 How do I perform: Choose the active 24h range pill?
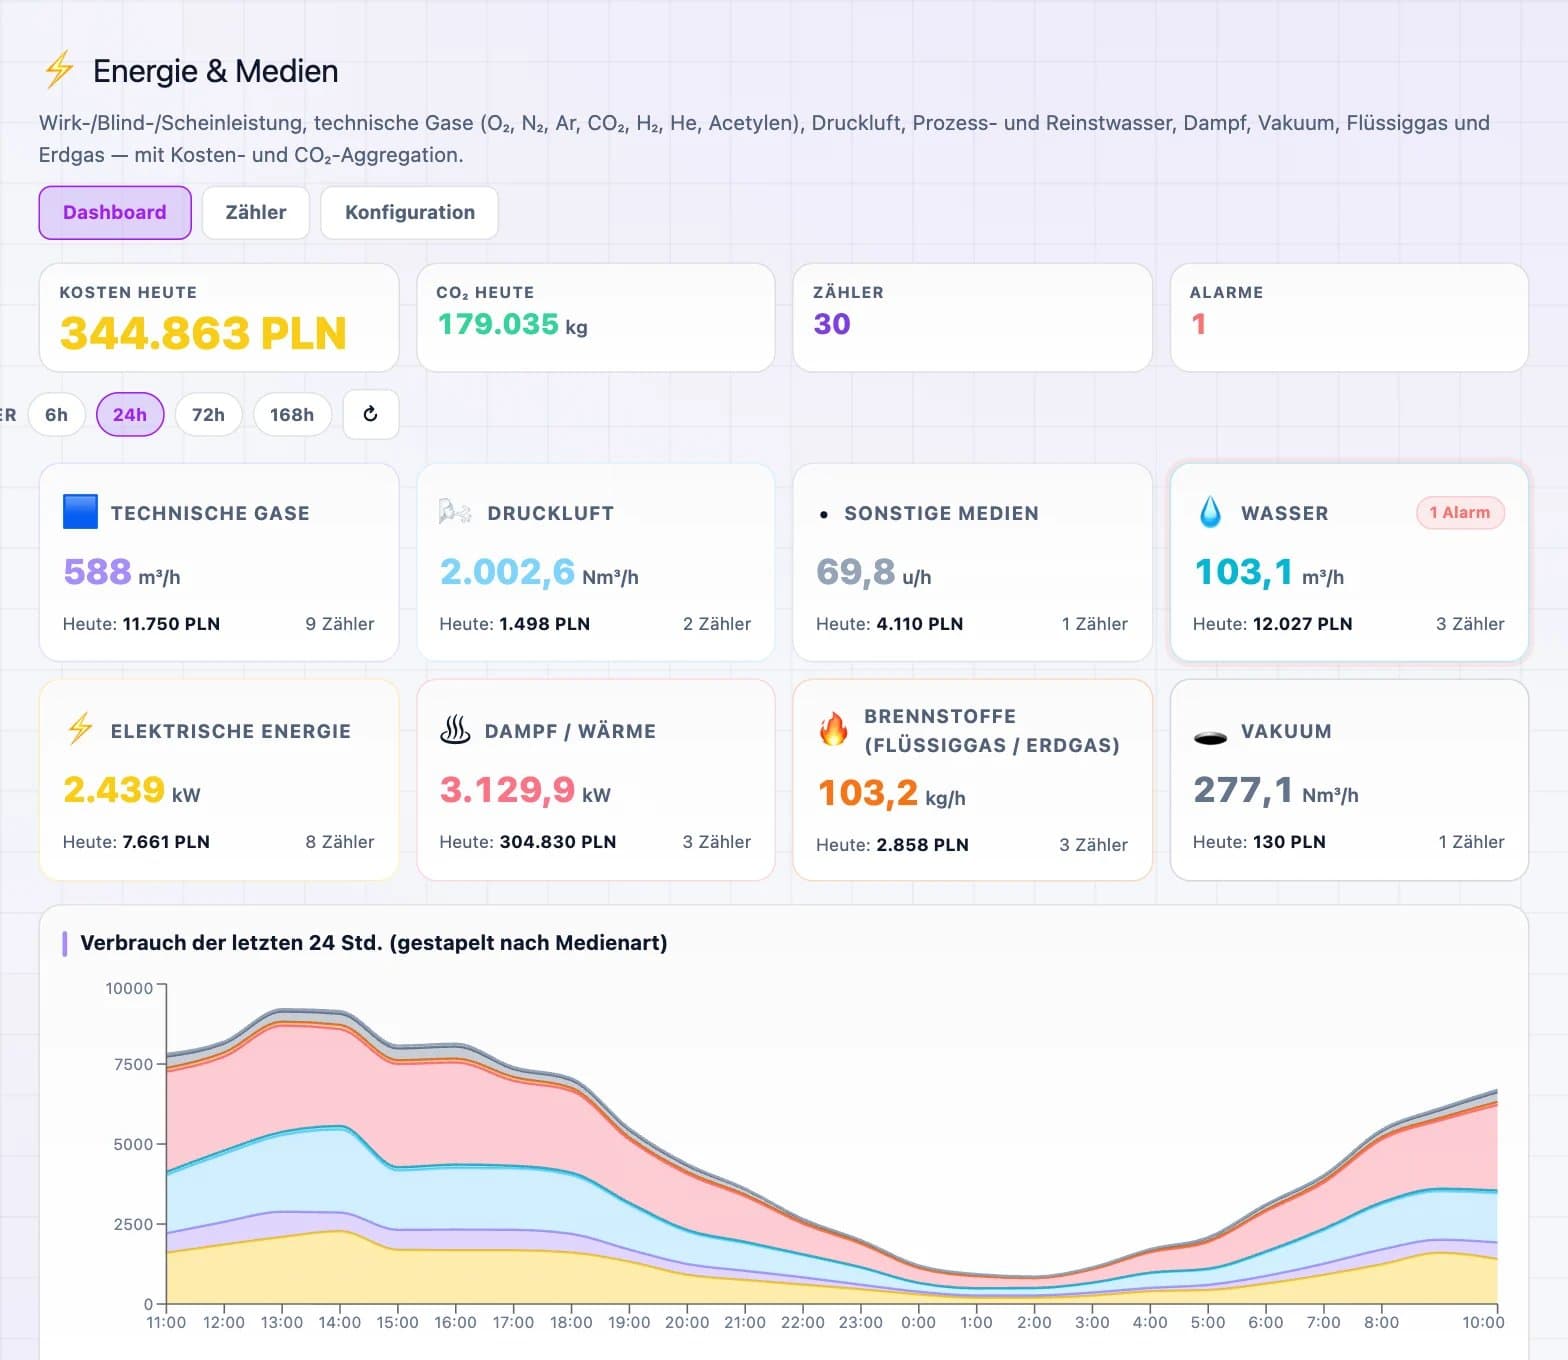(130, 414)
